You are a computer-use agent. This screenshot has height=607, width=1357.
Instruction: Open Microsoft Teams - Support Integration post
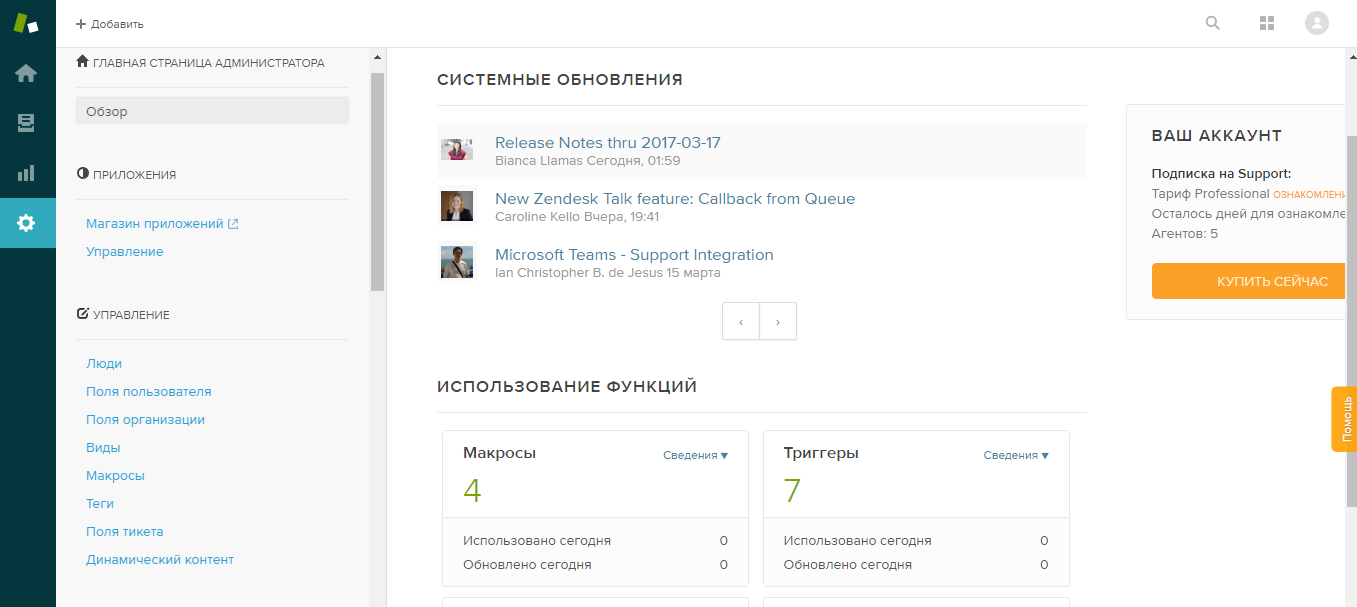(x=632, y=254)
